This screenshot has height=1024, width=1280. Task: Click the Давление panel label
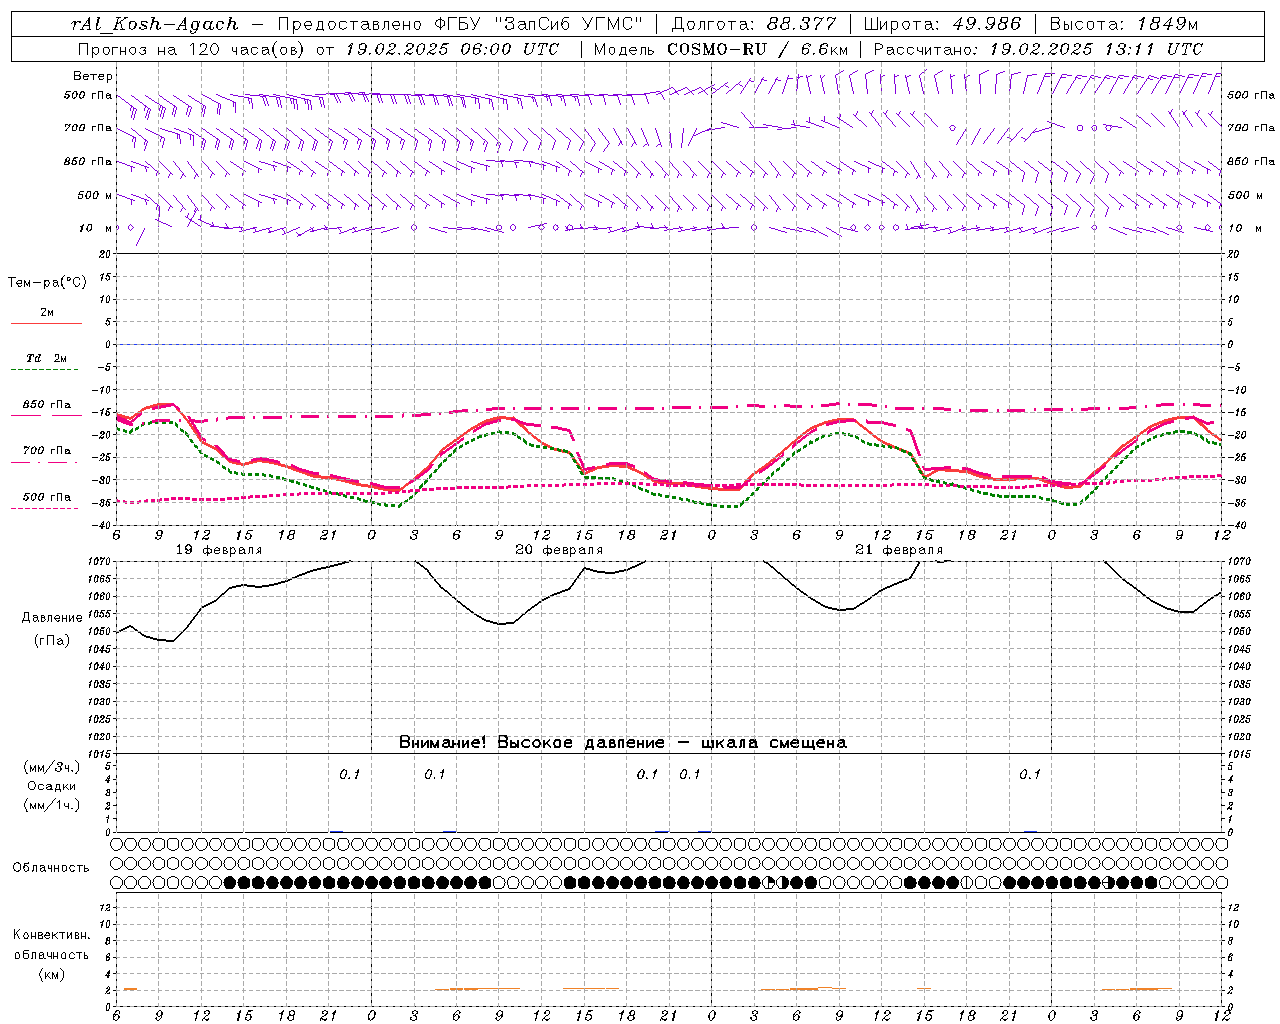[x=52, y=618]
